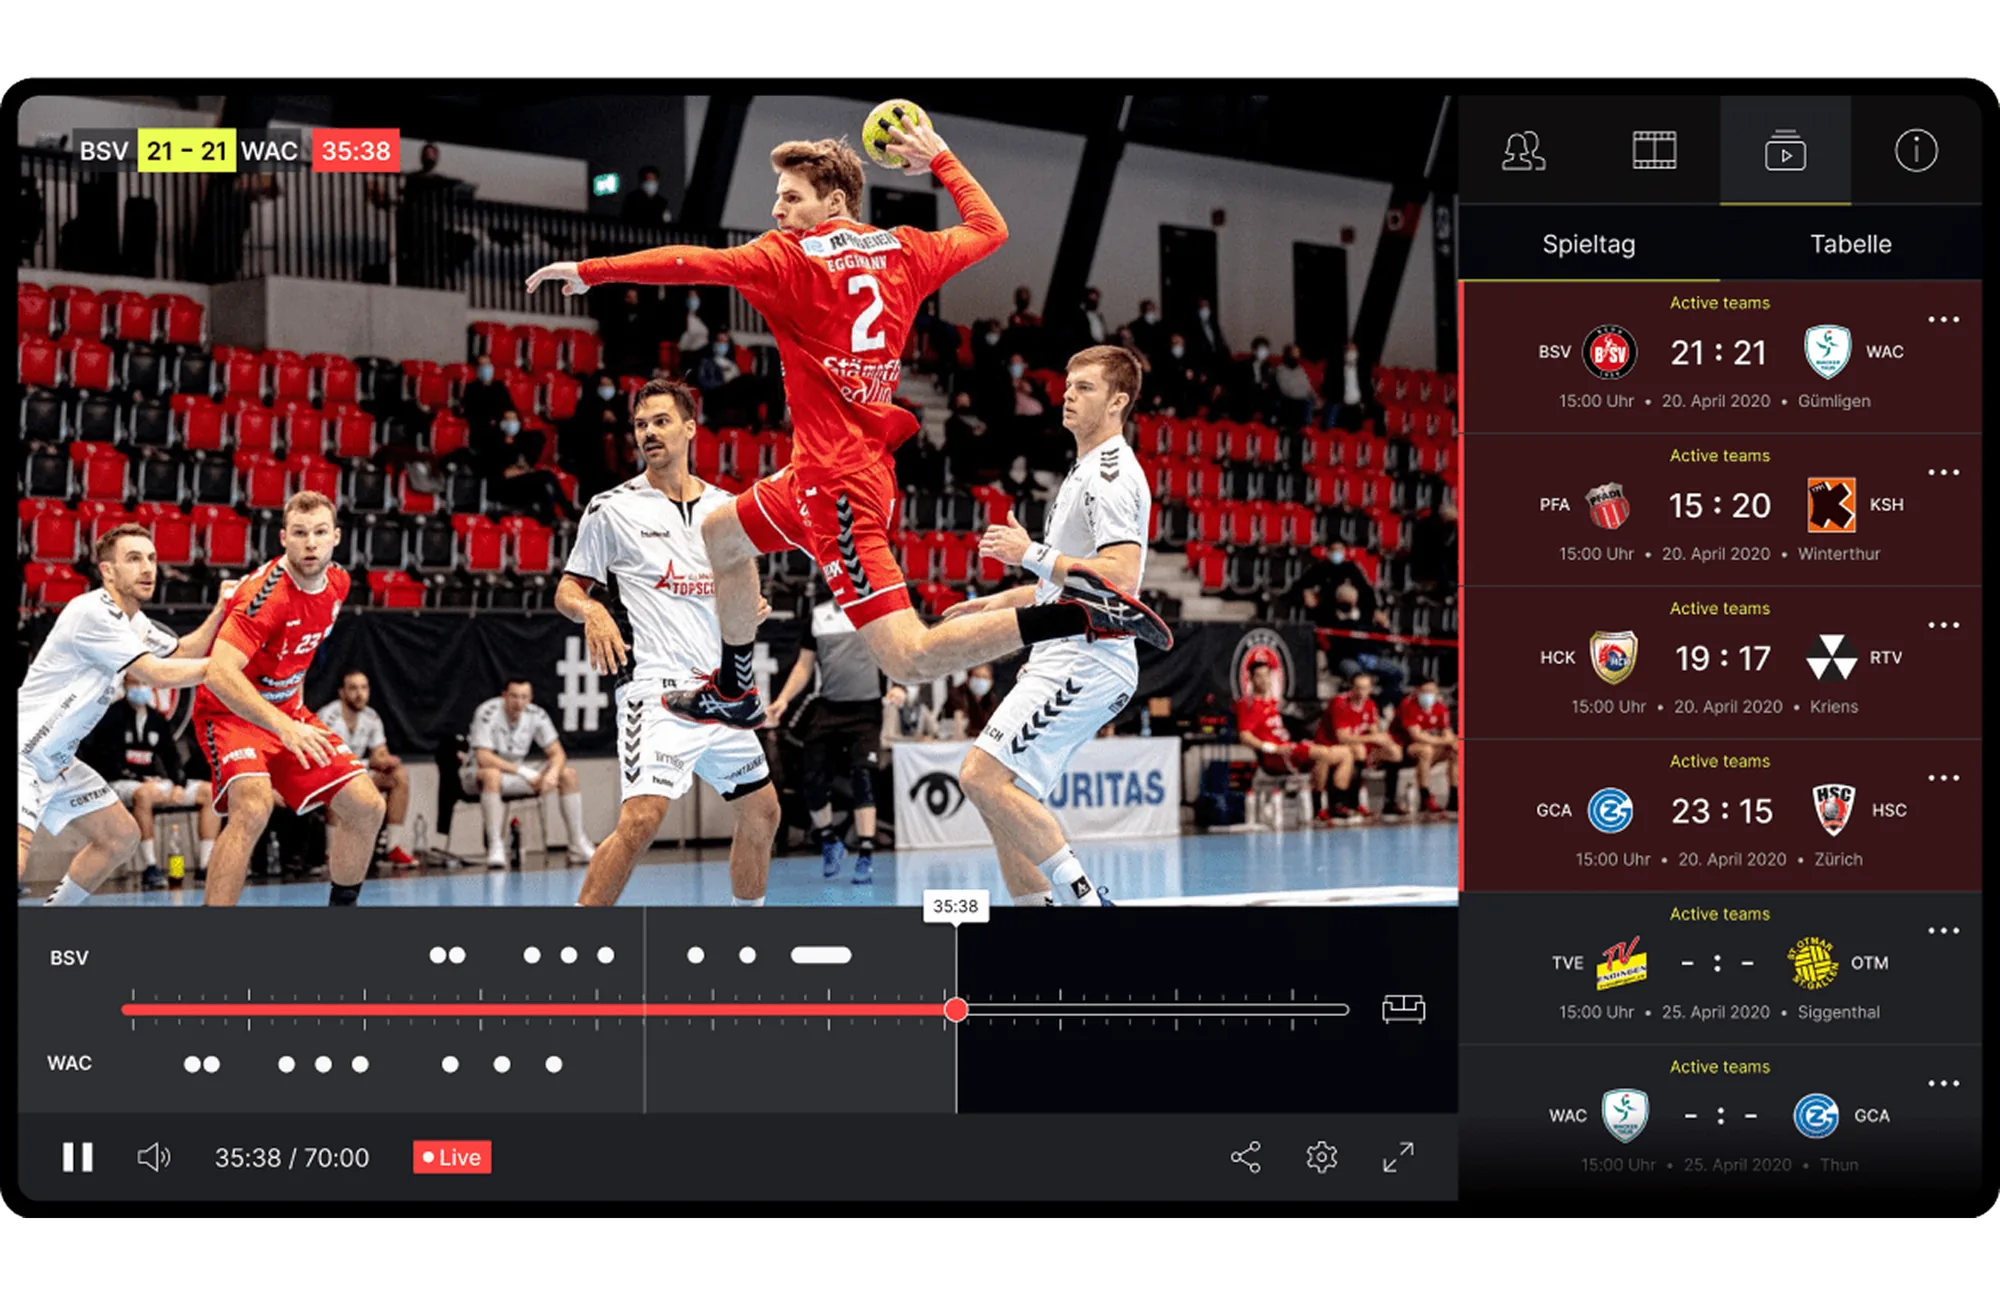Select the 23 : 15 match score
Screen dimensions: 2000x1293
click(1722, 811)
